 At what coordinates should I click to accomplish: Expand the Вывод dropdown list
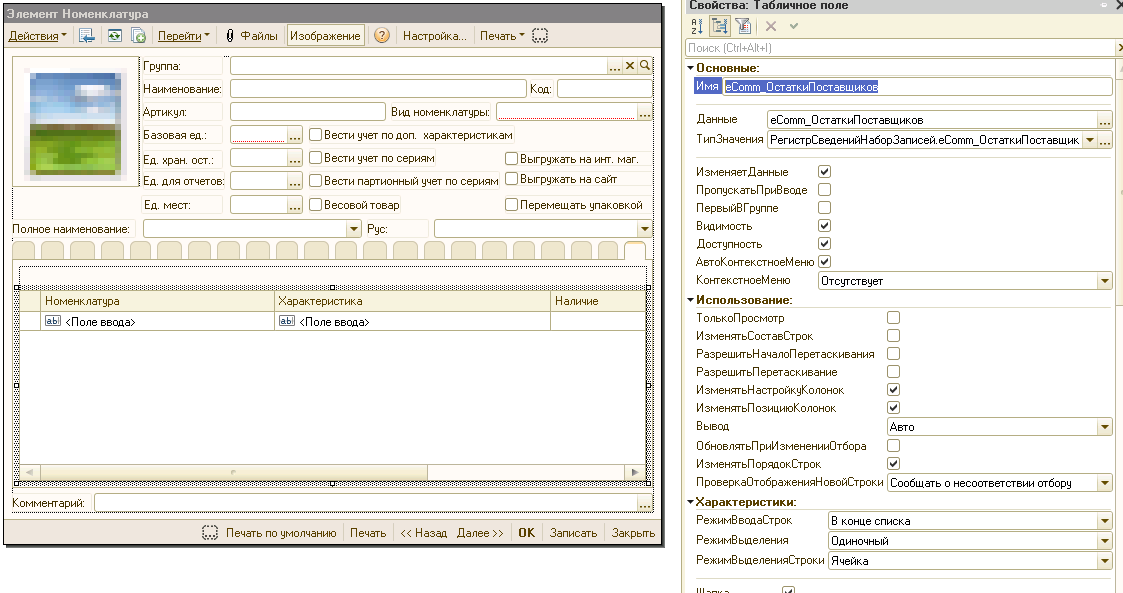[1104, 427]
